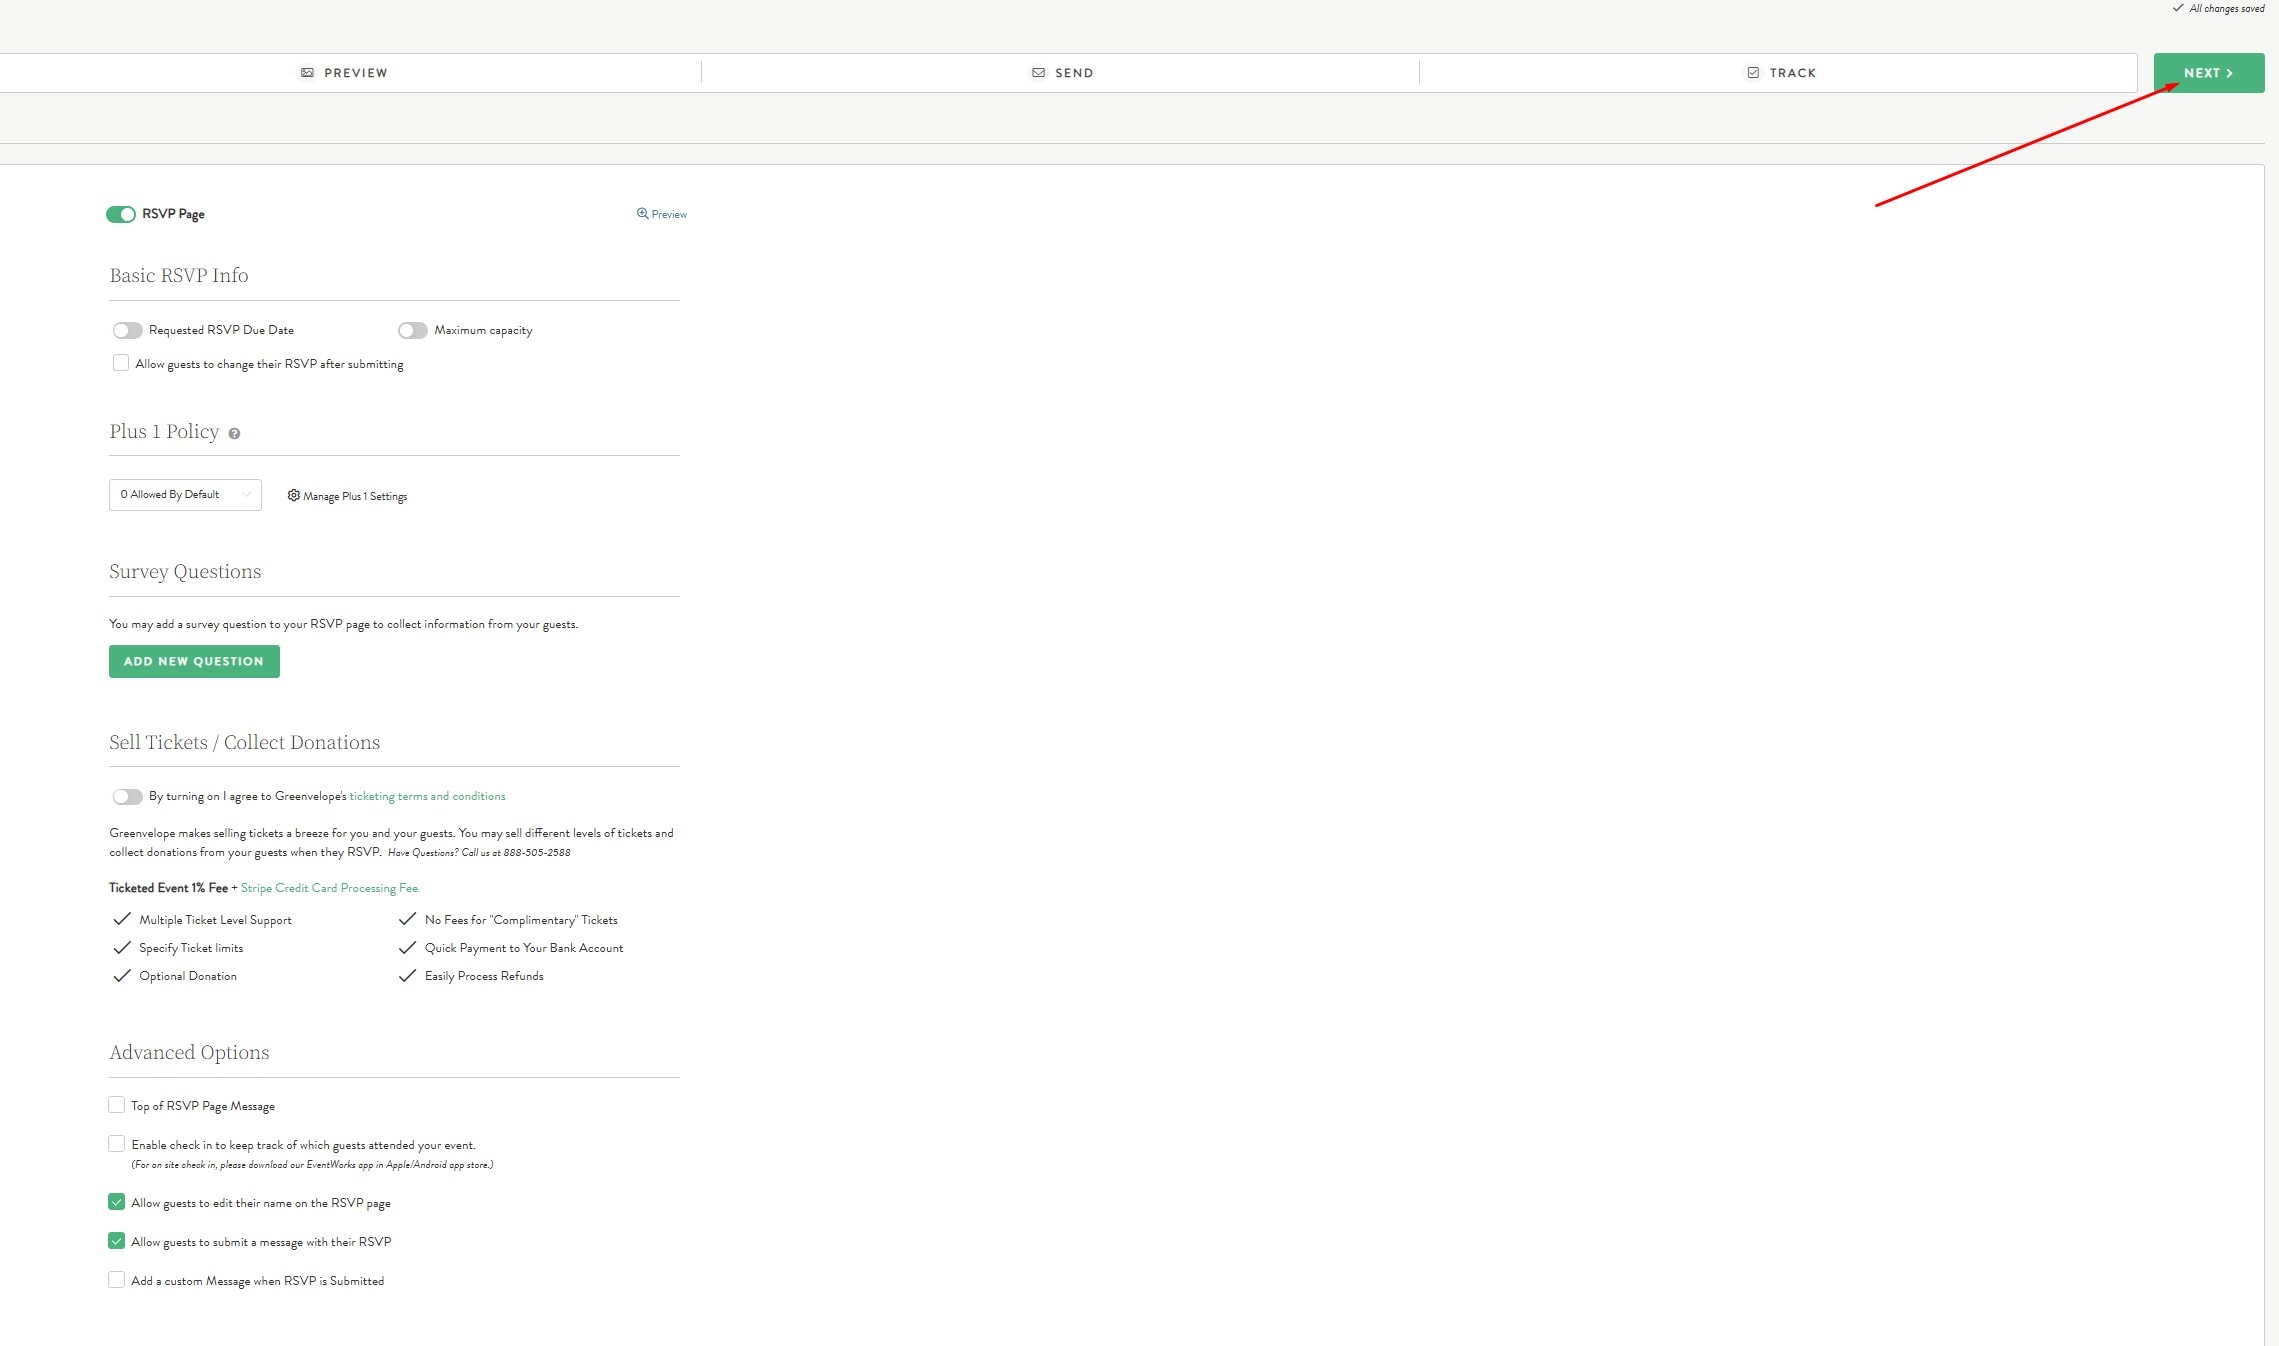Screen dimensions: 2279x1346
Task: Turn on ticketing terms agreement toggle
Action: coord(127,796)
